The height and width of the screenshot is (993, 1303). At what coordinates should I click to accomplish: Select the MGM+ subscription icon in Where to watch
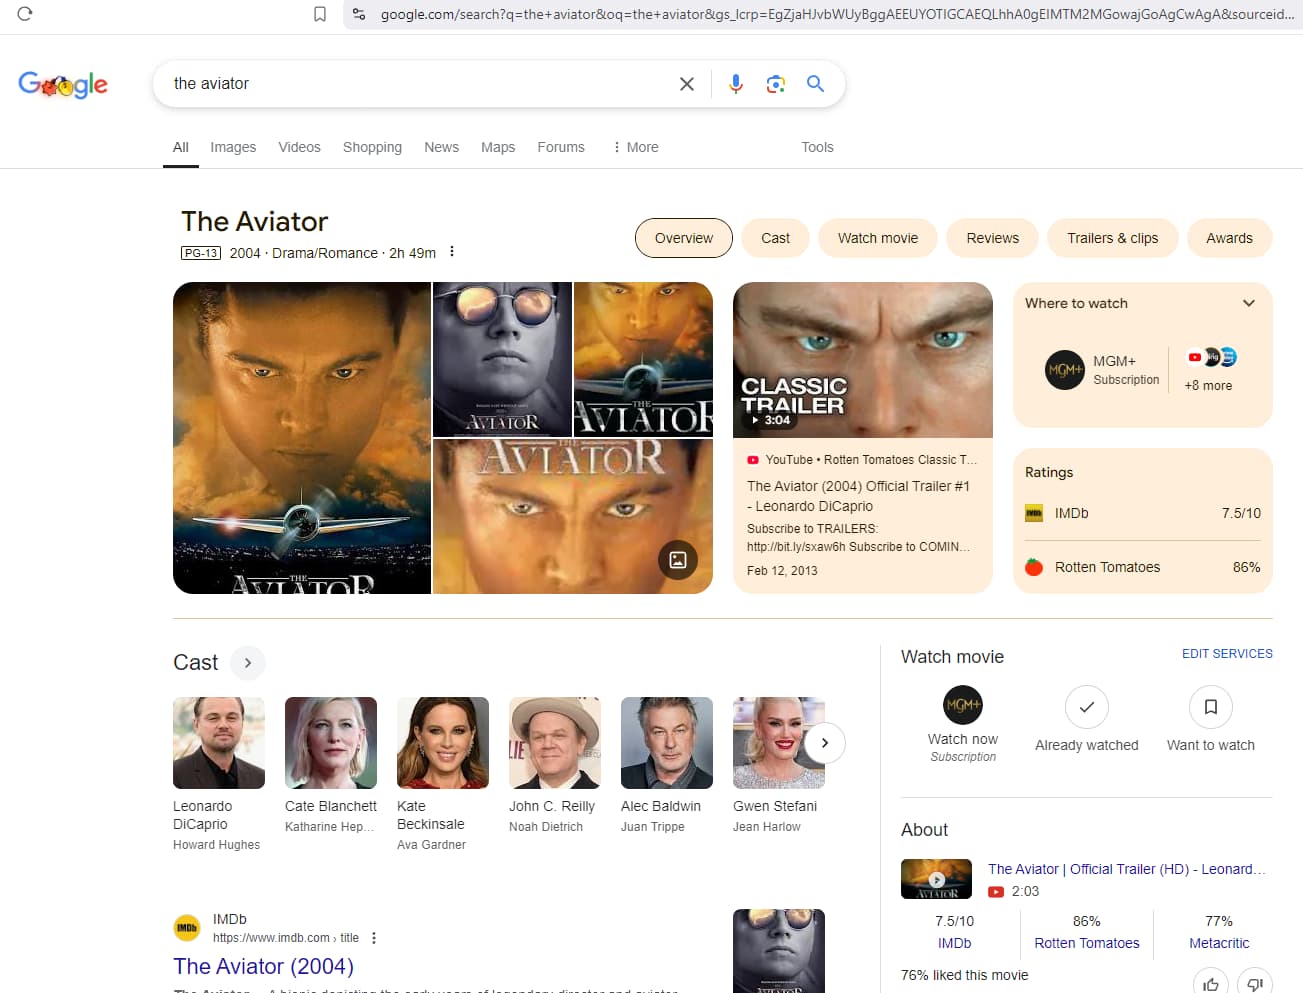click(x=1065, y=370)
